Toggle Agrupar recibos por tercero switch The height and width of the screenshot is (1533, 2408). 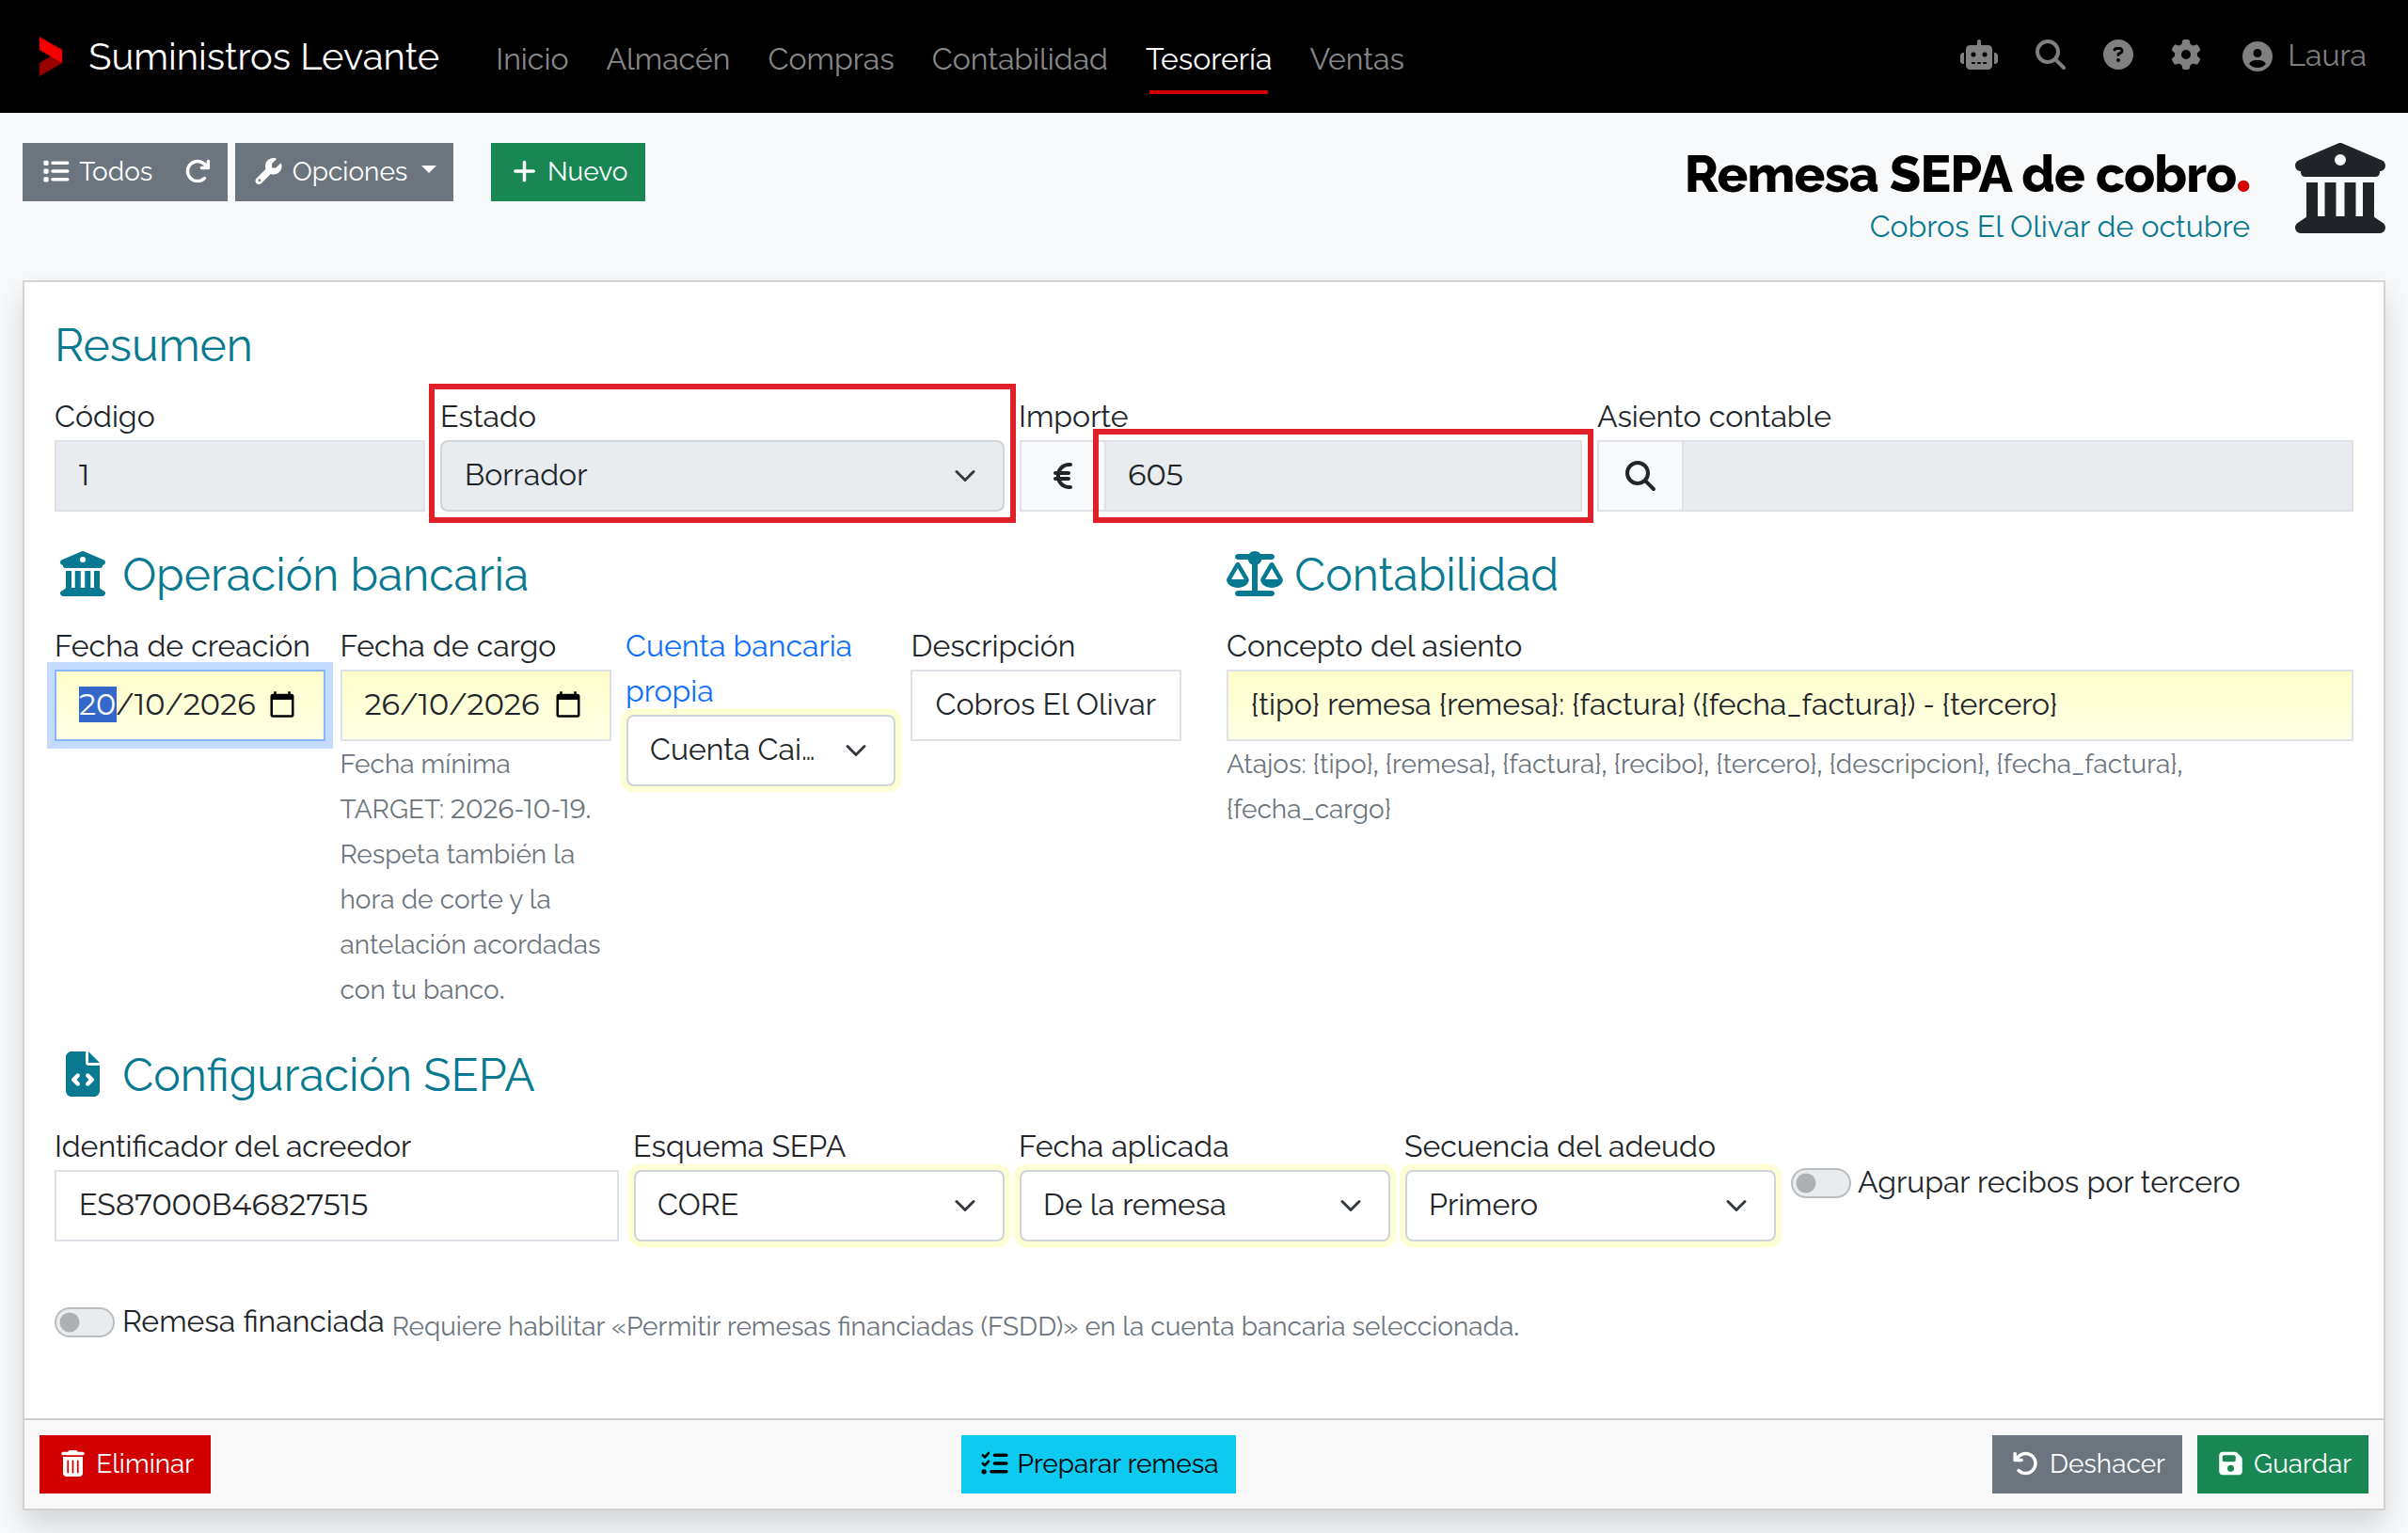click(x=1820, y=1183)
